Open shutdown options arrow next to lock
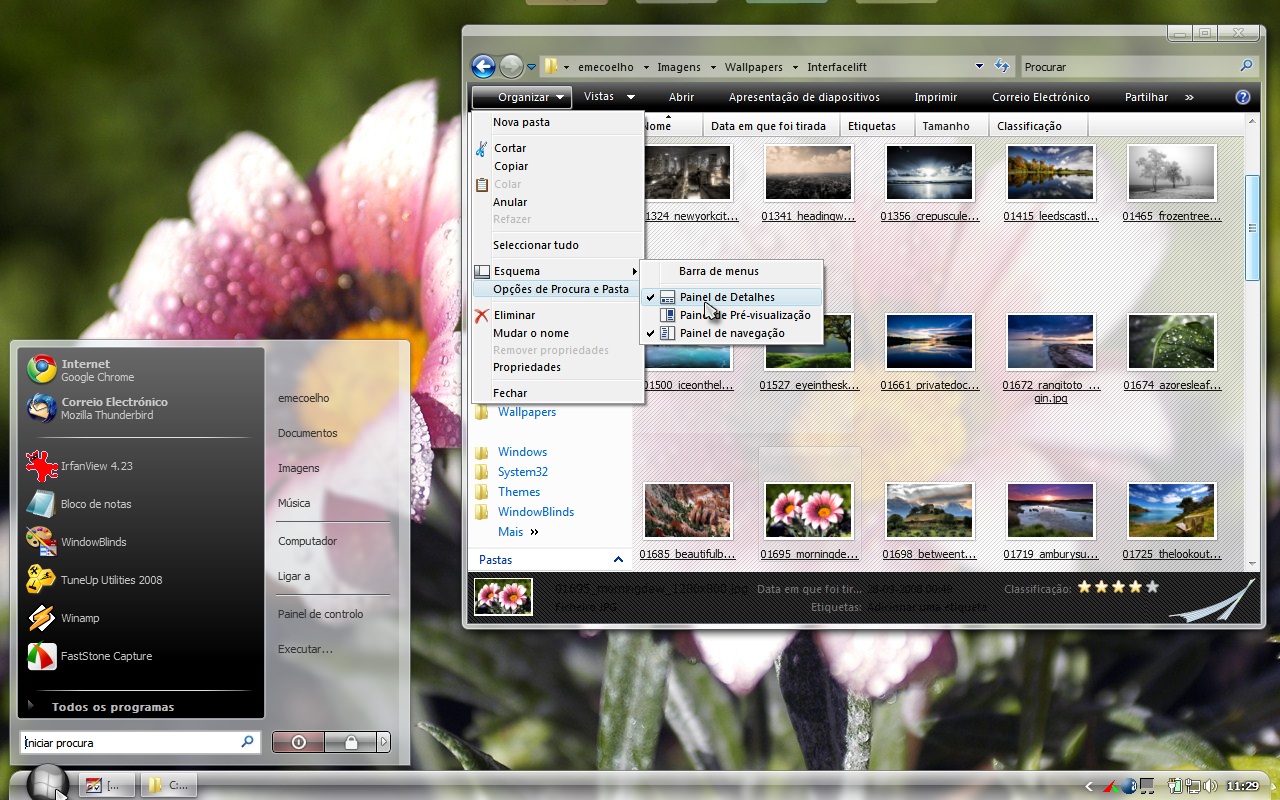Image resolution: width=1280 pixels, height=800 pixels. point(383,742)
